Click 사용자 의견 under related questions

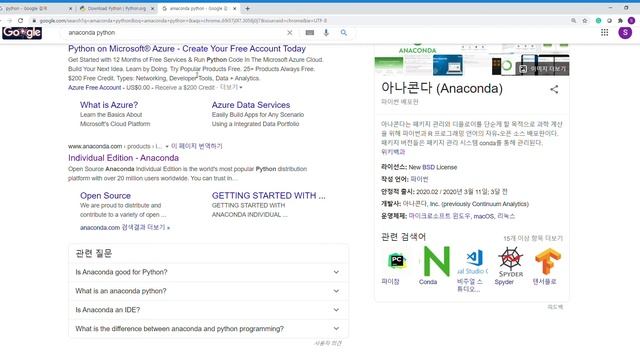point(328,343)
